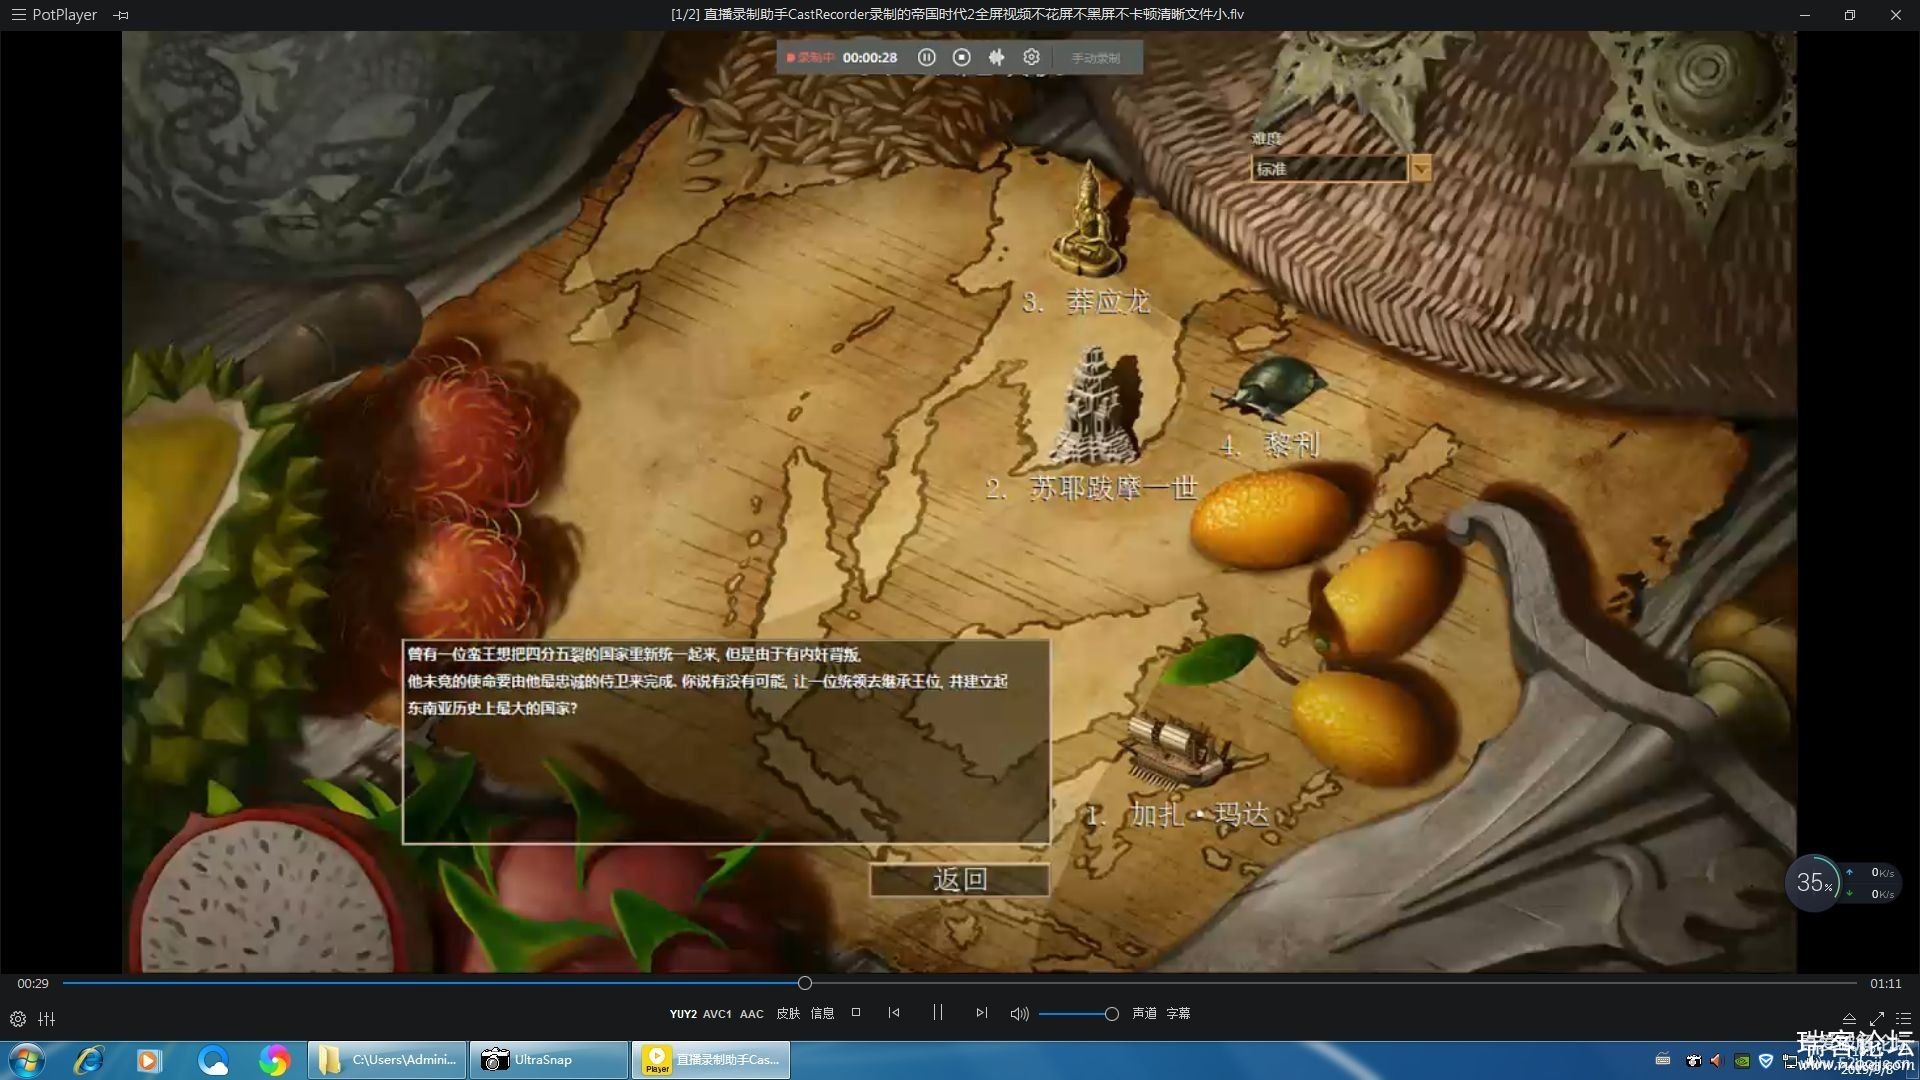Click the security shield tray icon
Image resolution: width=1920 pixels, height=1080 pixels.
pyautogui.click(x=1766, y=1061)
